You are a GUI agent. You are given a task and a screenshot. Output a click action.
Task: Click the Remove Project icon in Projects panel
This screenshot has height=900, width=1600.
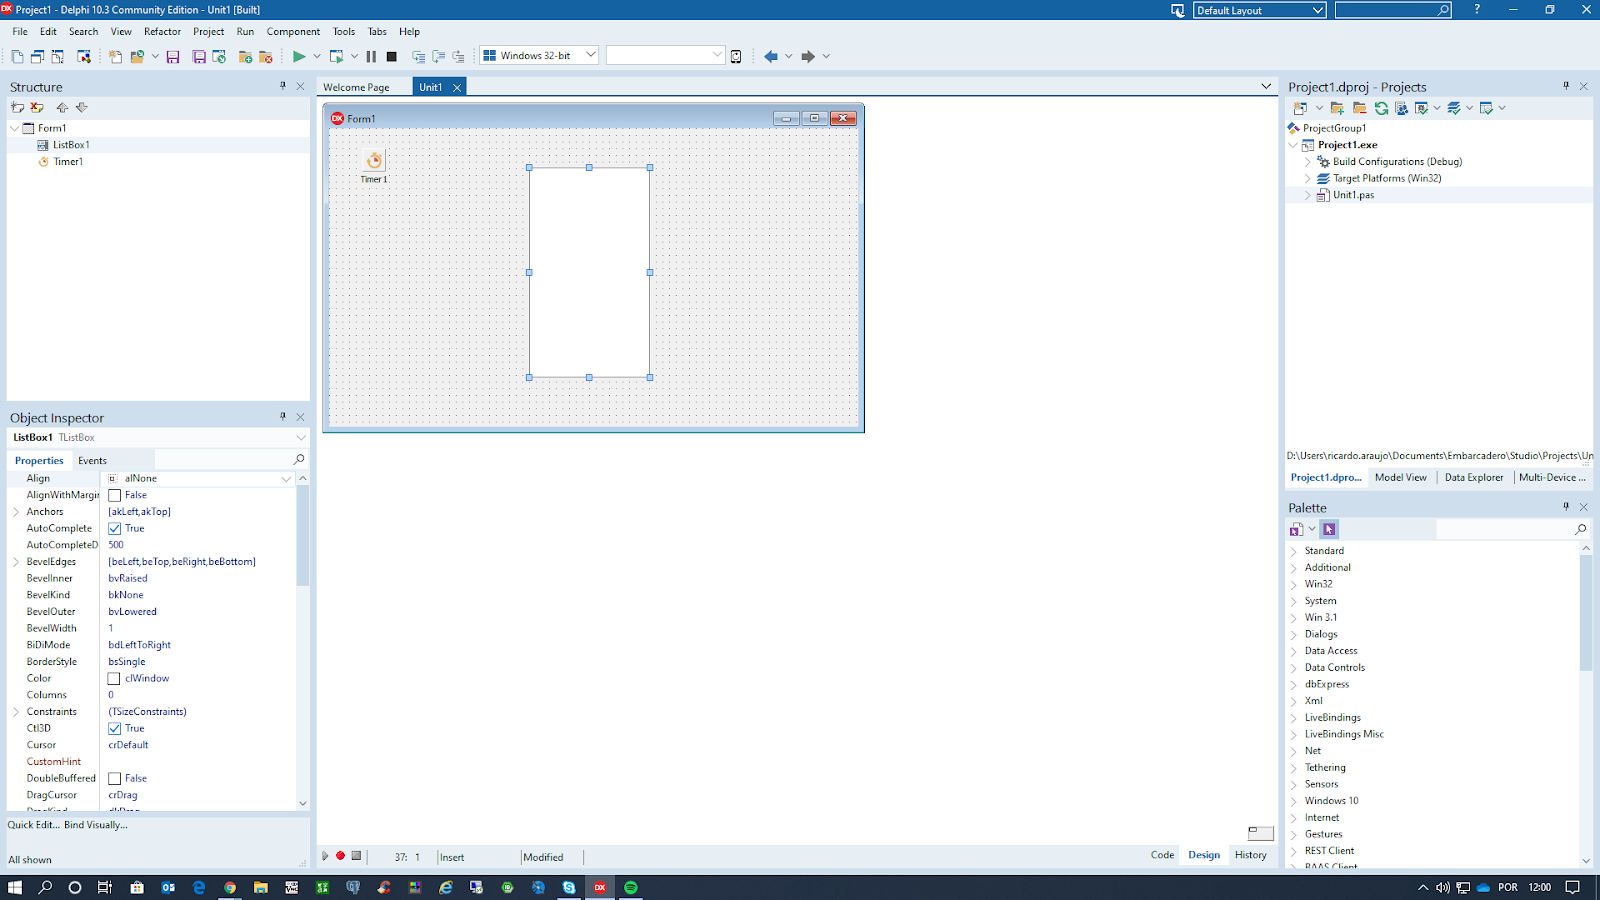[1359, 108]
